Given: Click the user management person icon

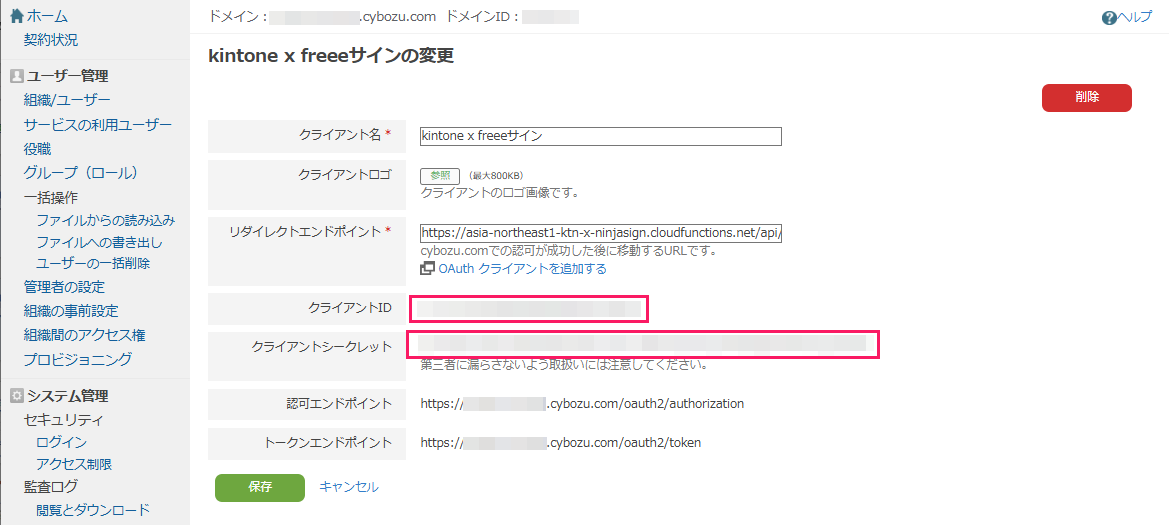Looking at the screenshot, I should tap(16, 75).
